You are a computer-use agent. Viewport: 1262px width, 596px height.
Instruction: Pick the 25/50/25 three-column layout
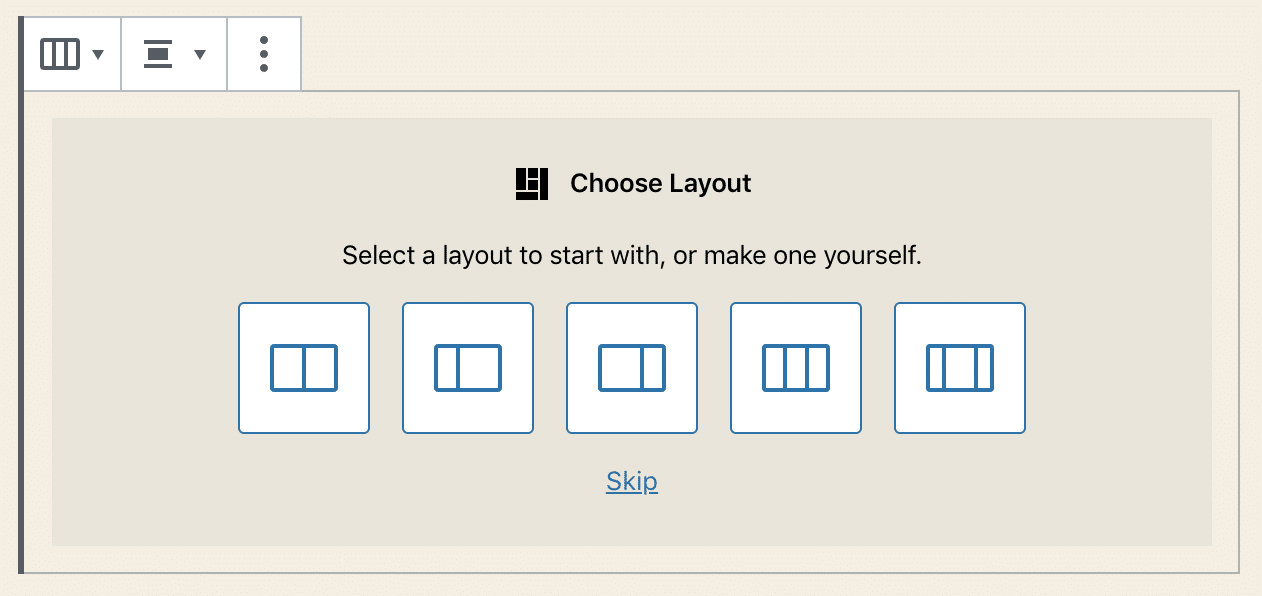point(960,367)
